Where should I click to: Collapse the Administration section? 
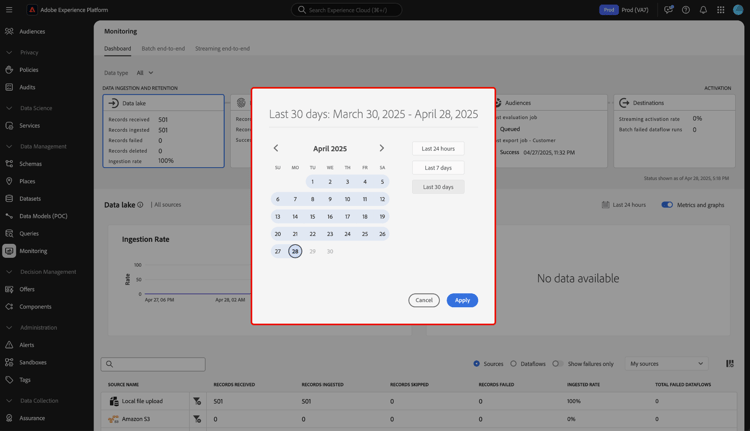pyautogui.click(x=9, y=328)
